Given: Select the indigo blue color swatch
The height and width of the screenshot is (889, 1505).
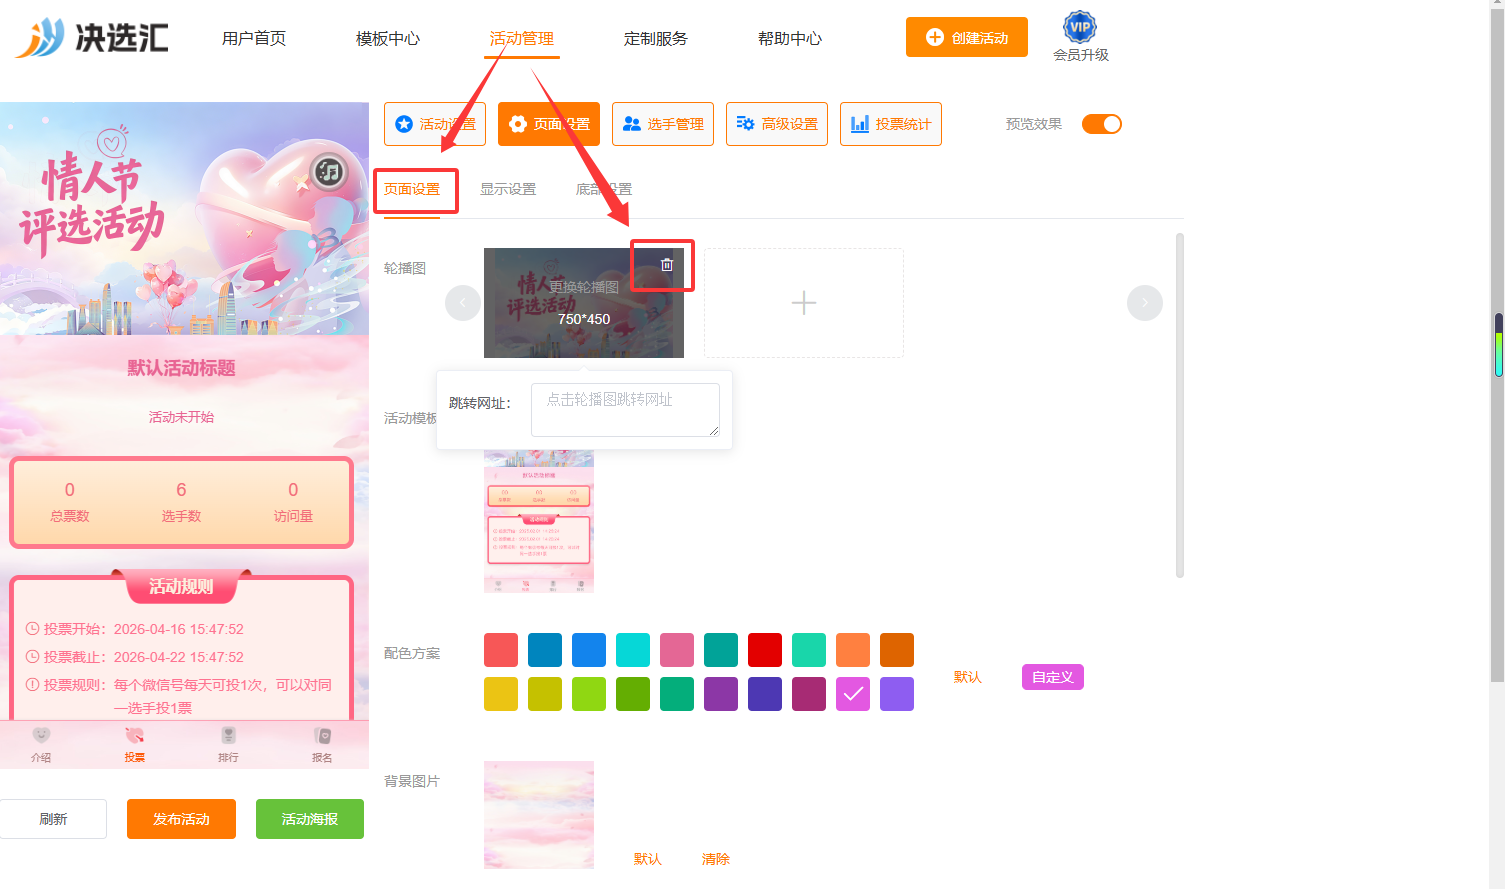Looking at the screenshot, I should click(x=765, y=694).
